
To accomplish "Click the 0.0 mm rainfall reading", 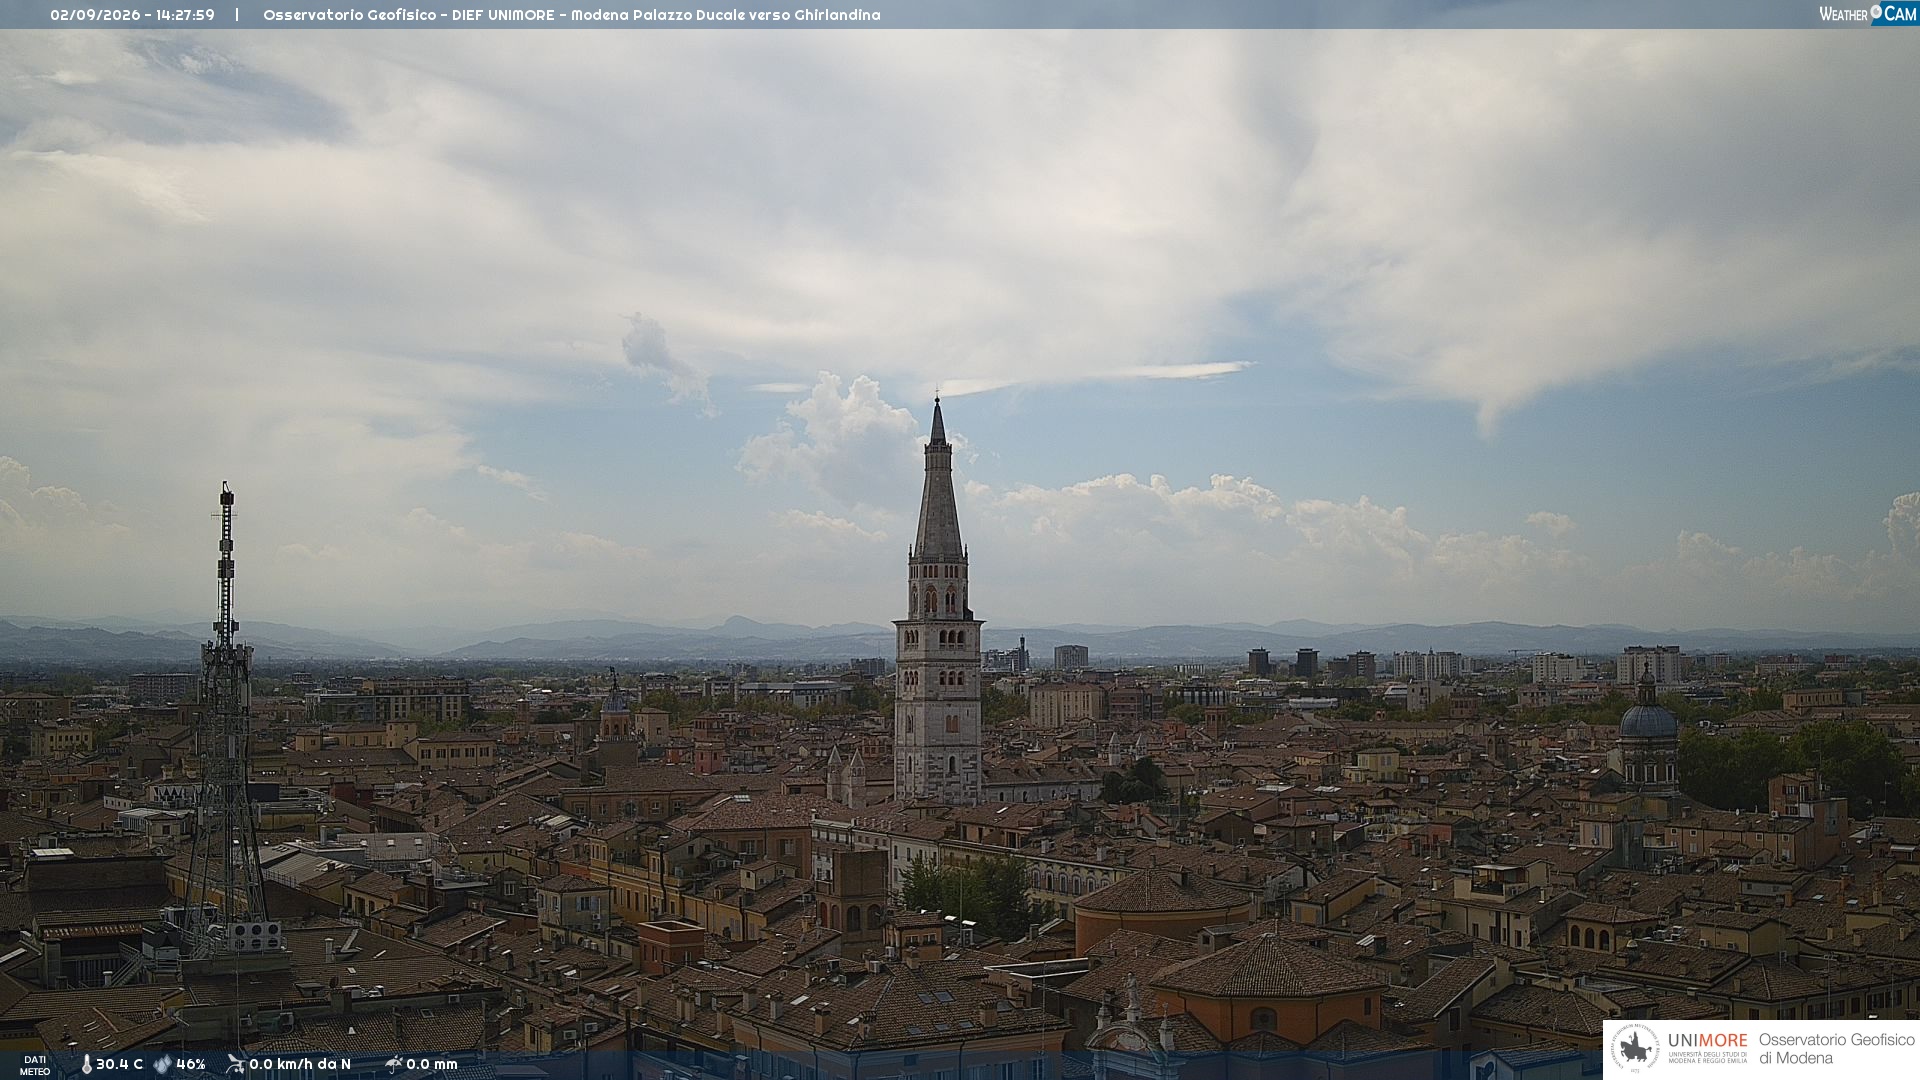I will [x=432, y=1064].
